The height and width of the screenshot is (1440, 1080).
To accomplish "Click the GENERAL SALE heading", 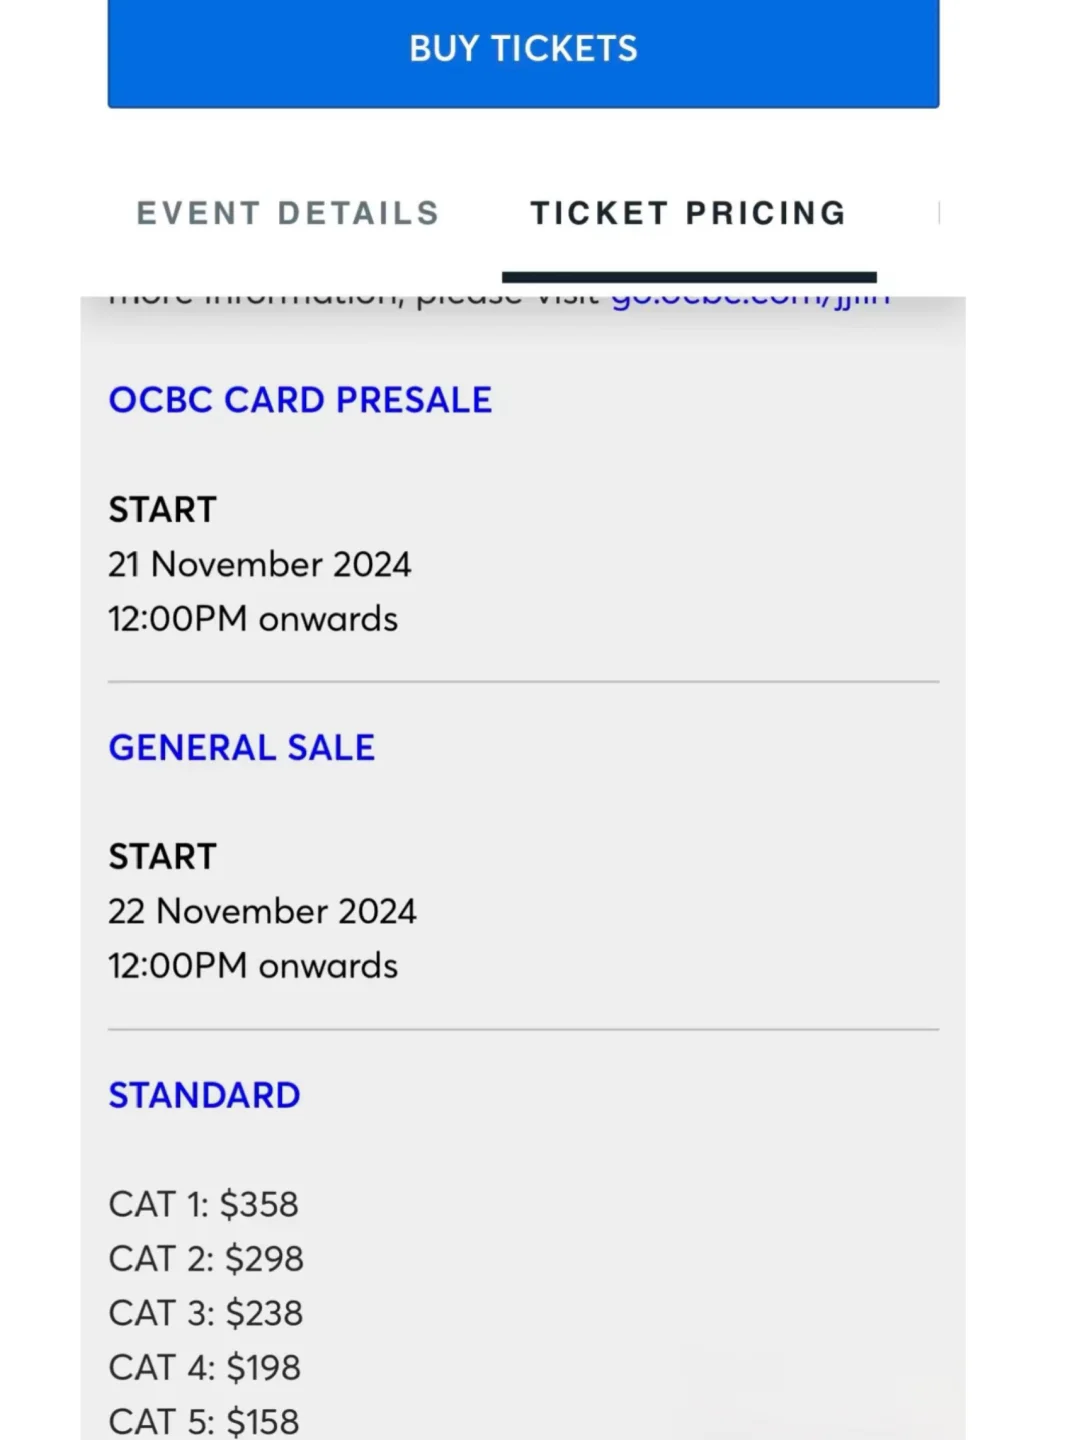I will pos(241,748).
